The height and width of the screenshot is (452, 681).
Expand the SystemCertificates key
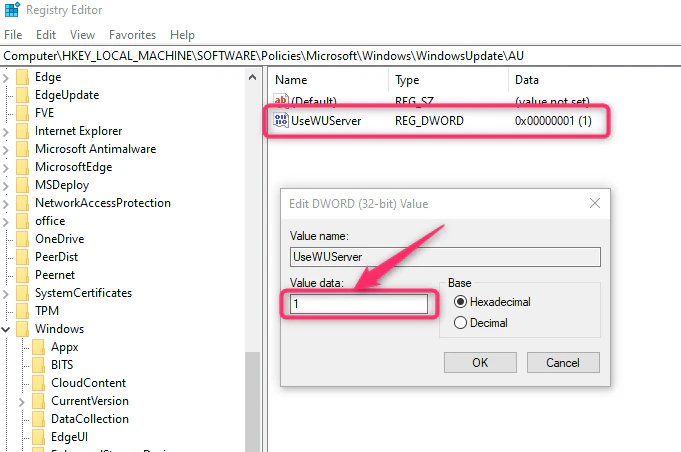(x=6, y=294)
